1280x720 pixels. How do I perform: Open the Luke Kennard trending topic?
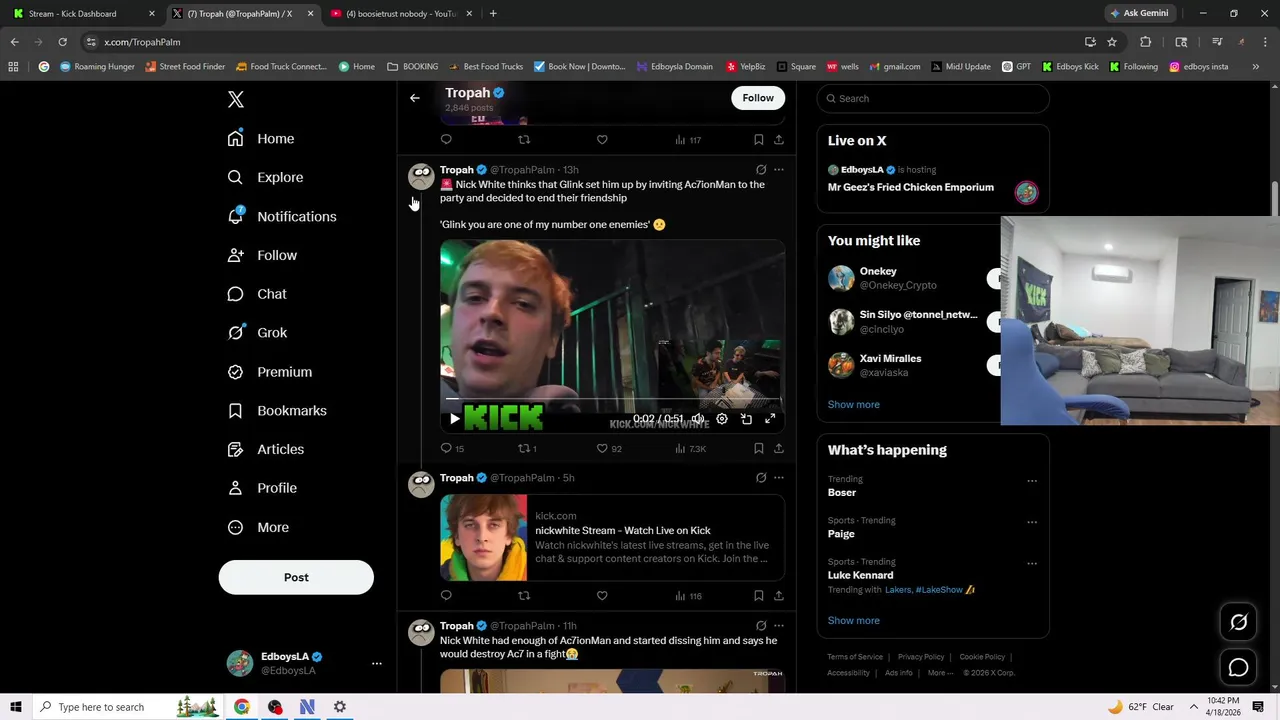[860, 575]
